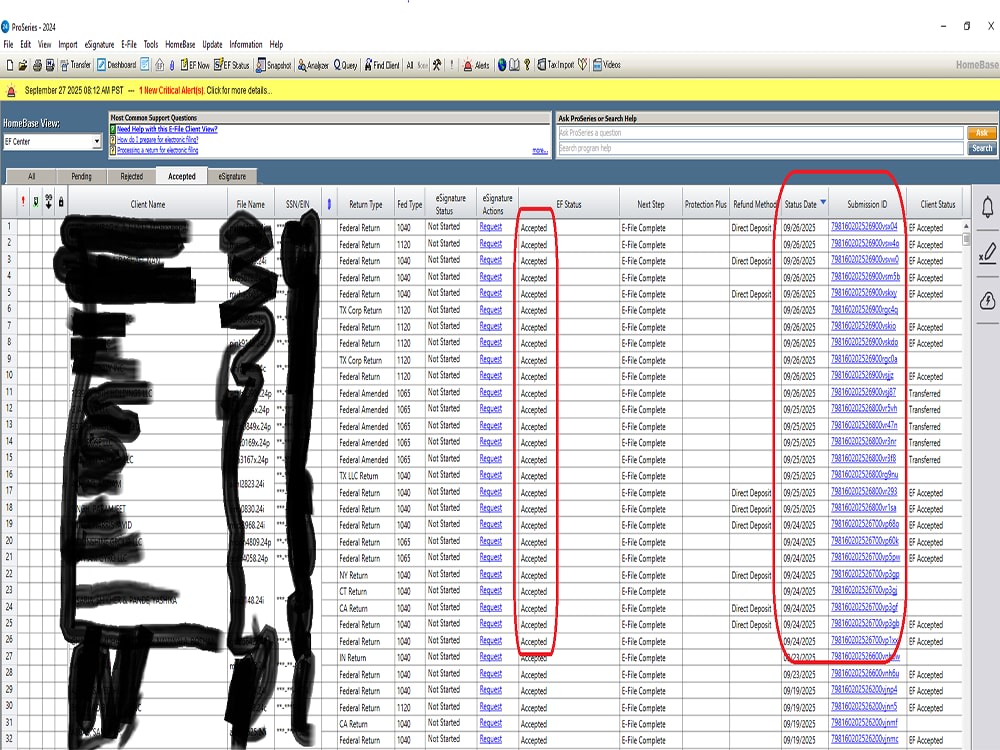Click the icon after Tax Import
The image size is (1000, 750).
(582, 65)
